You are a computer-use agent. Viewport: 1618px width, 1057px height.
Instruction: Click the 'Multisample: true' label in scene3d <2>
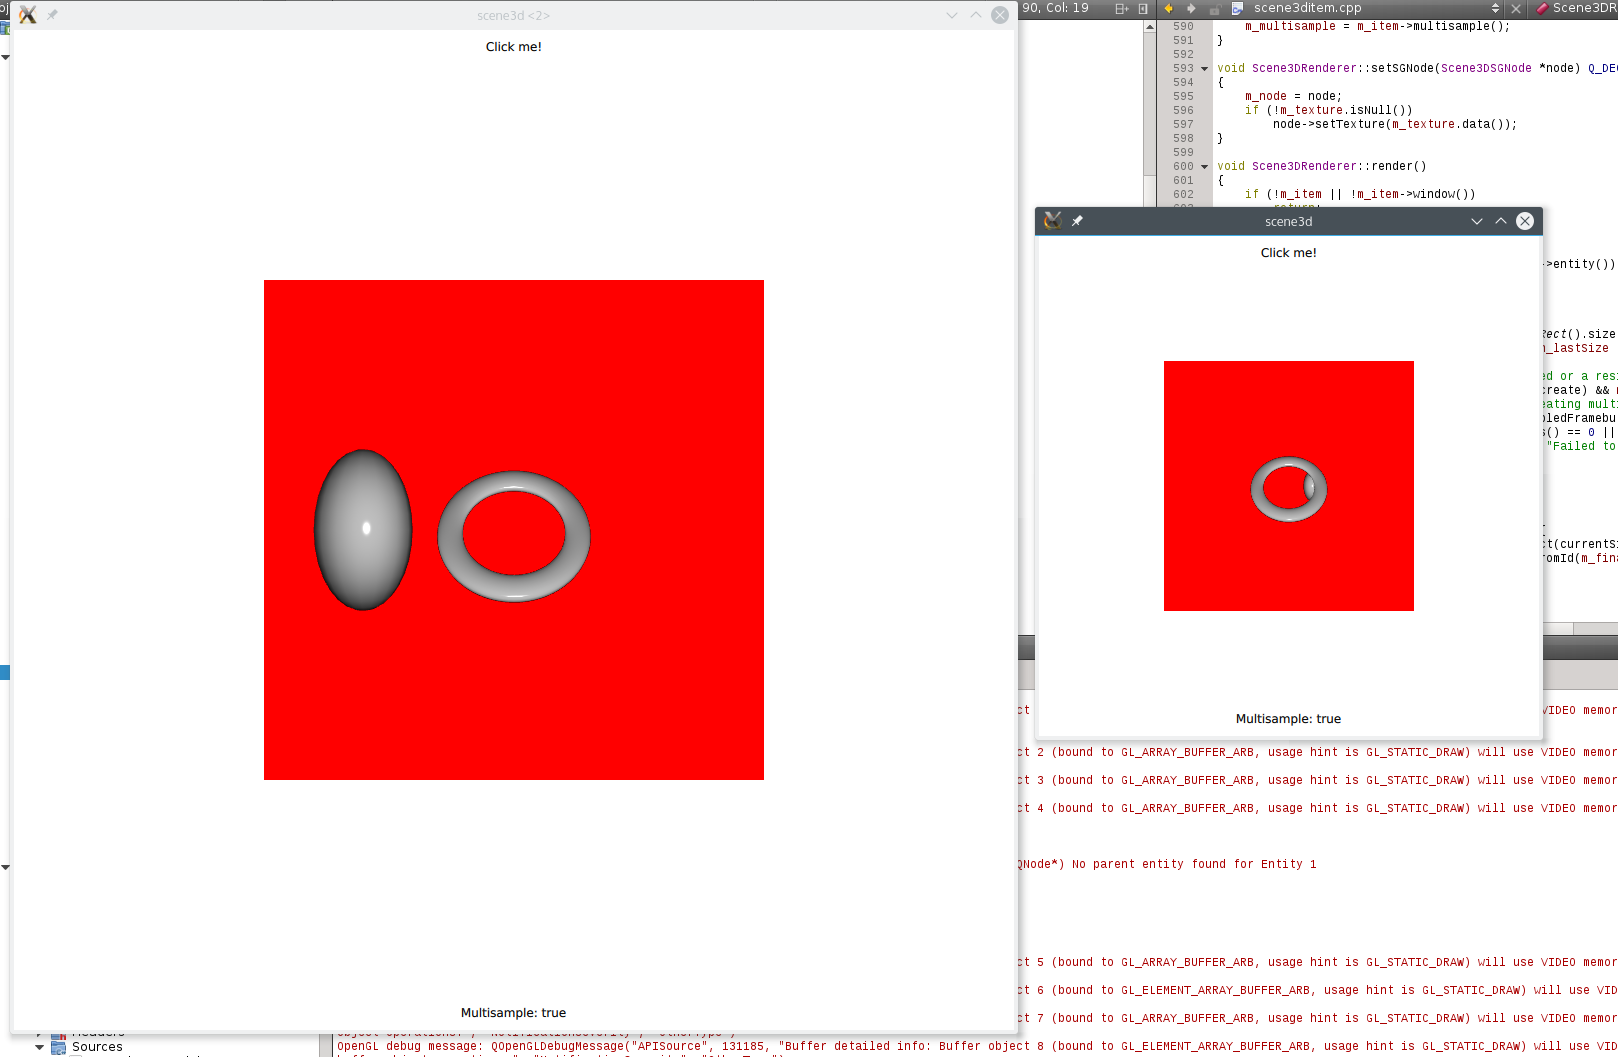(x=514, y=1013)
